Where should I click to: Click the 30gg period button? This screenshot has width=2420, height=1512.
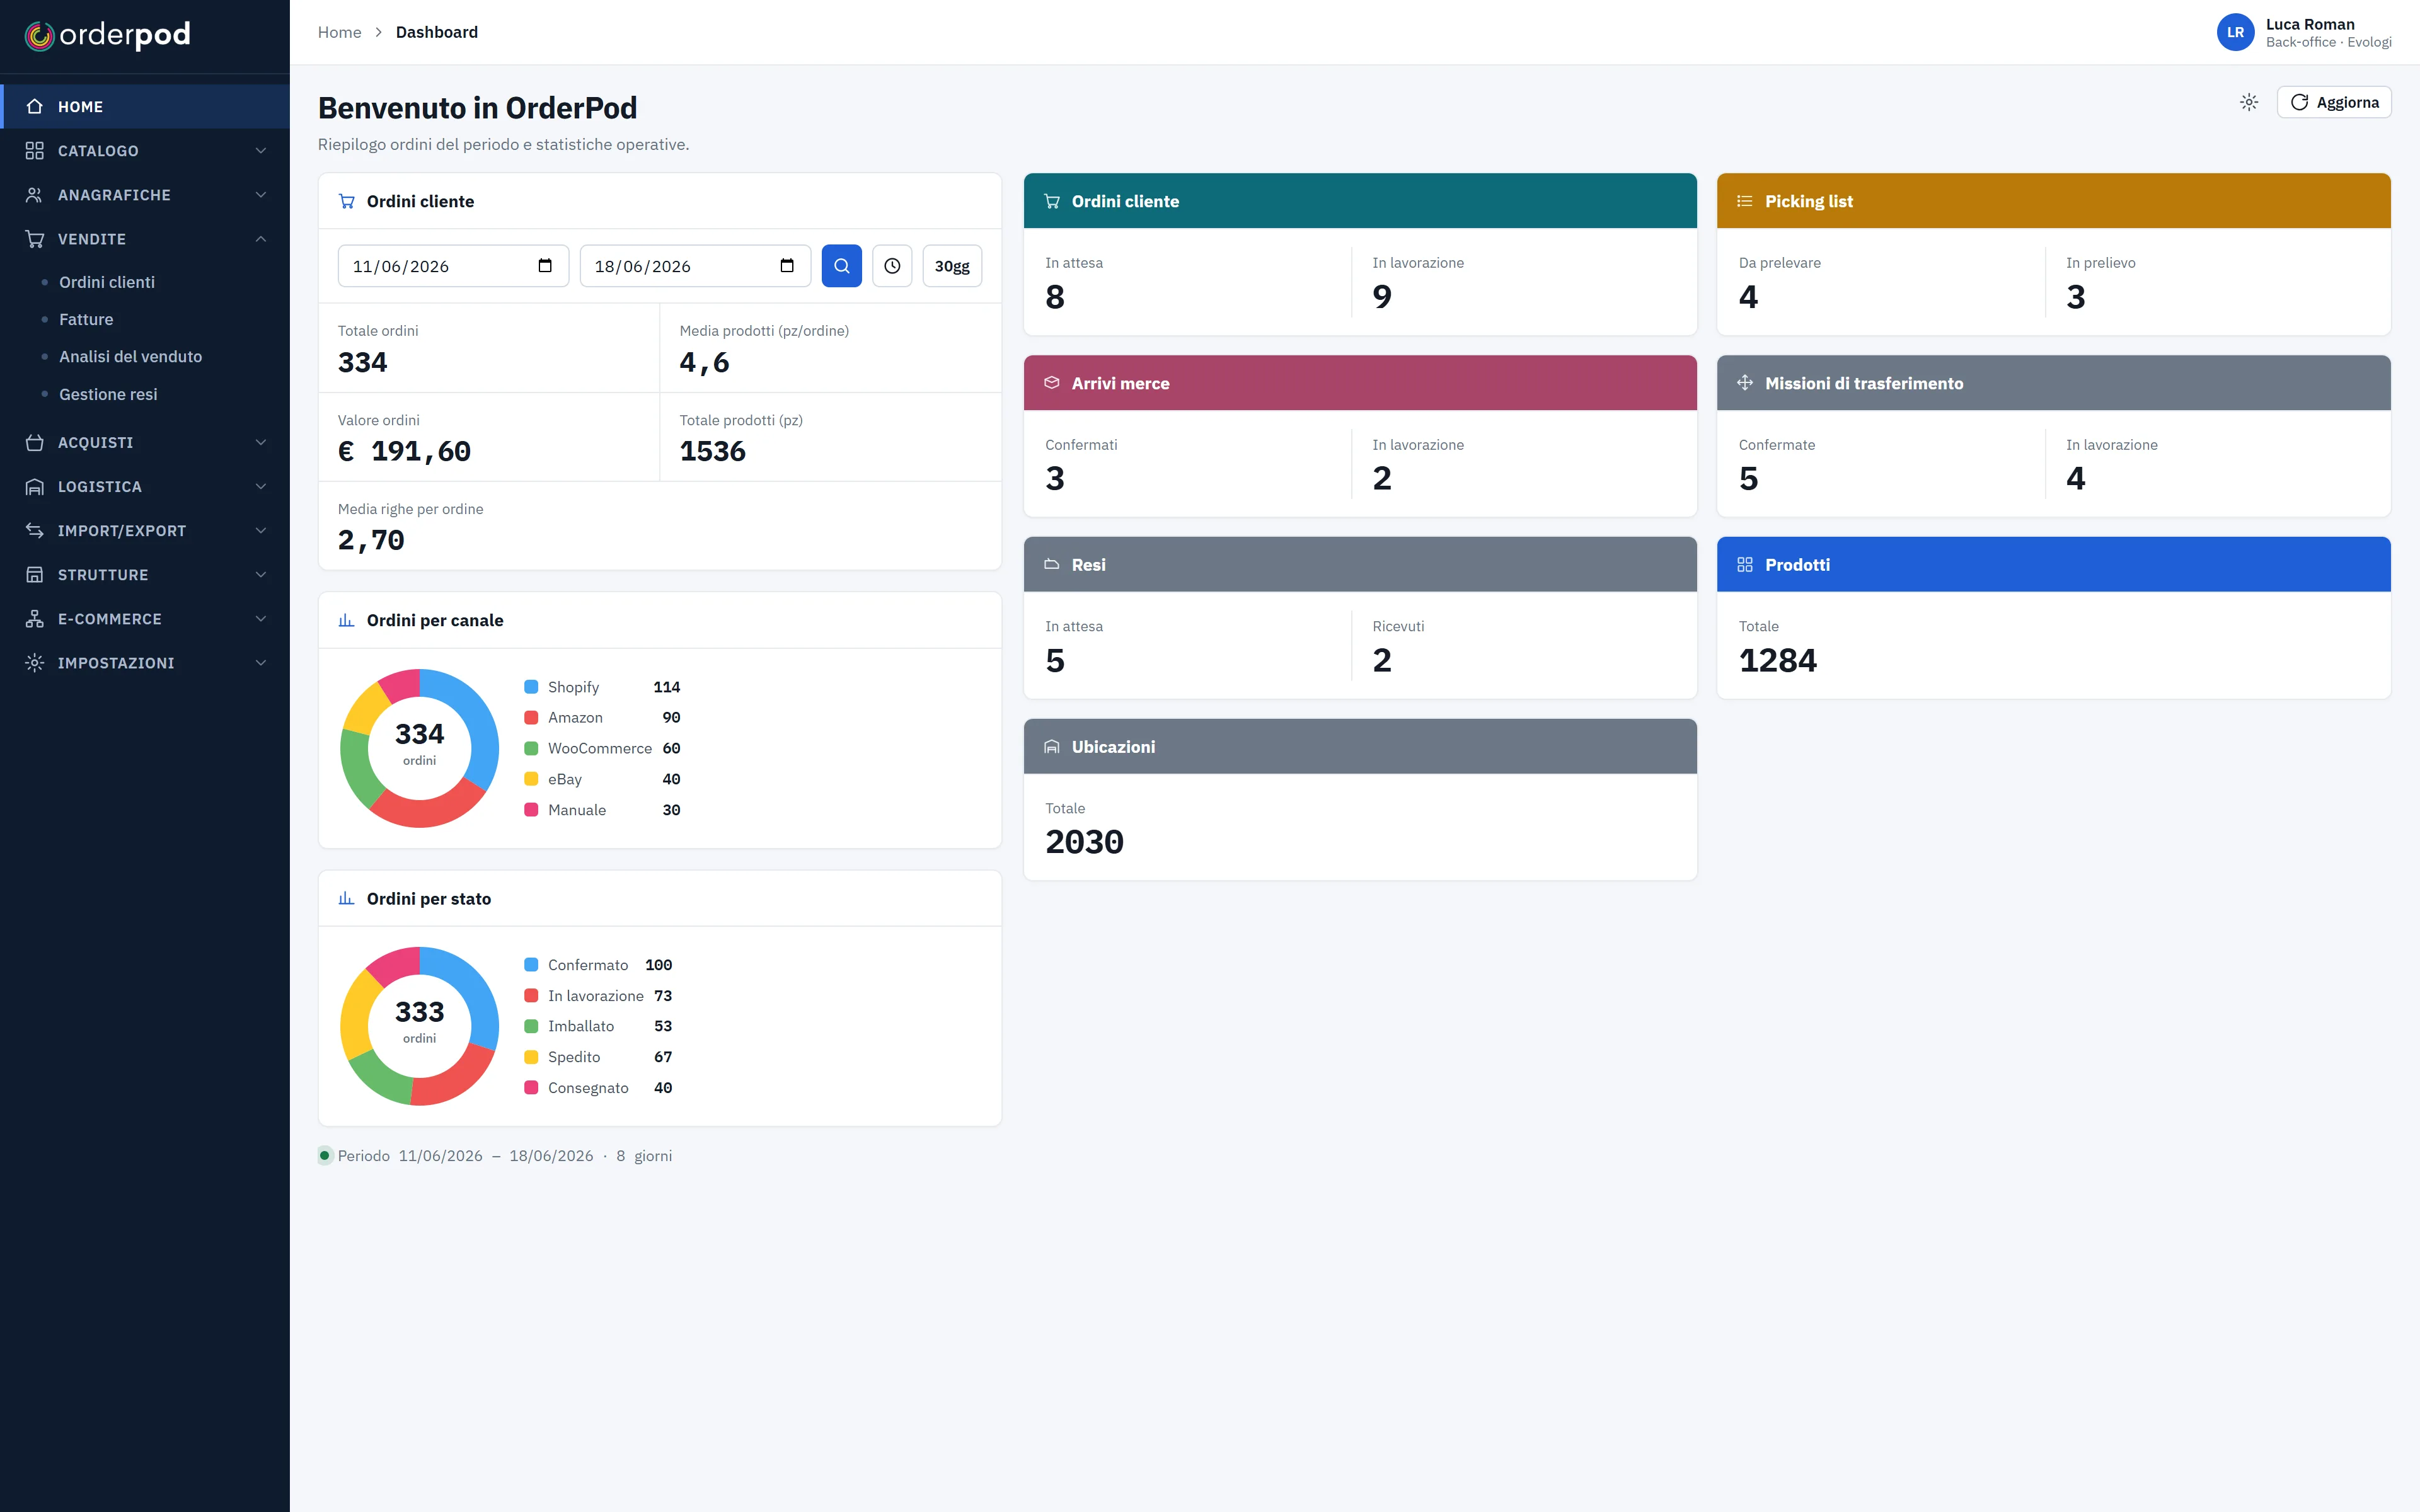pos(952,266)
